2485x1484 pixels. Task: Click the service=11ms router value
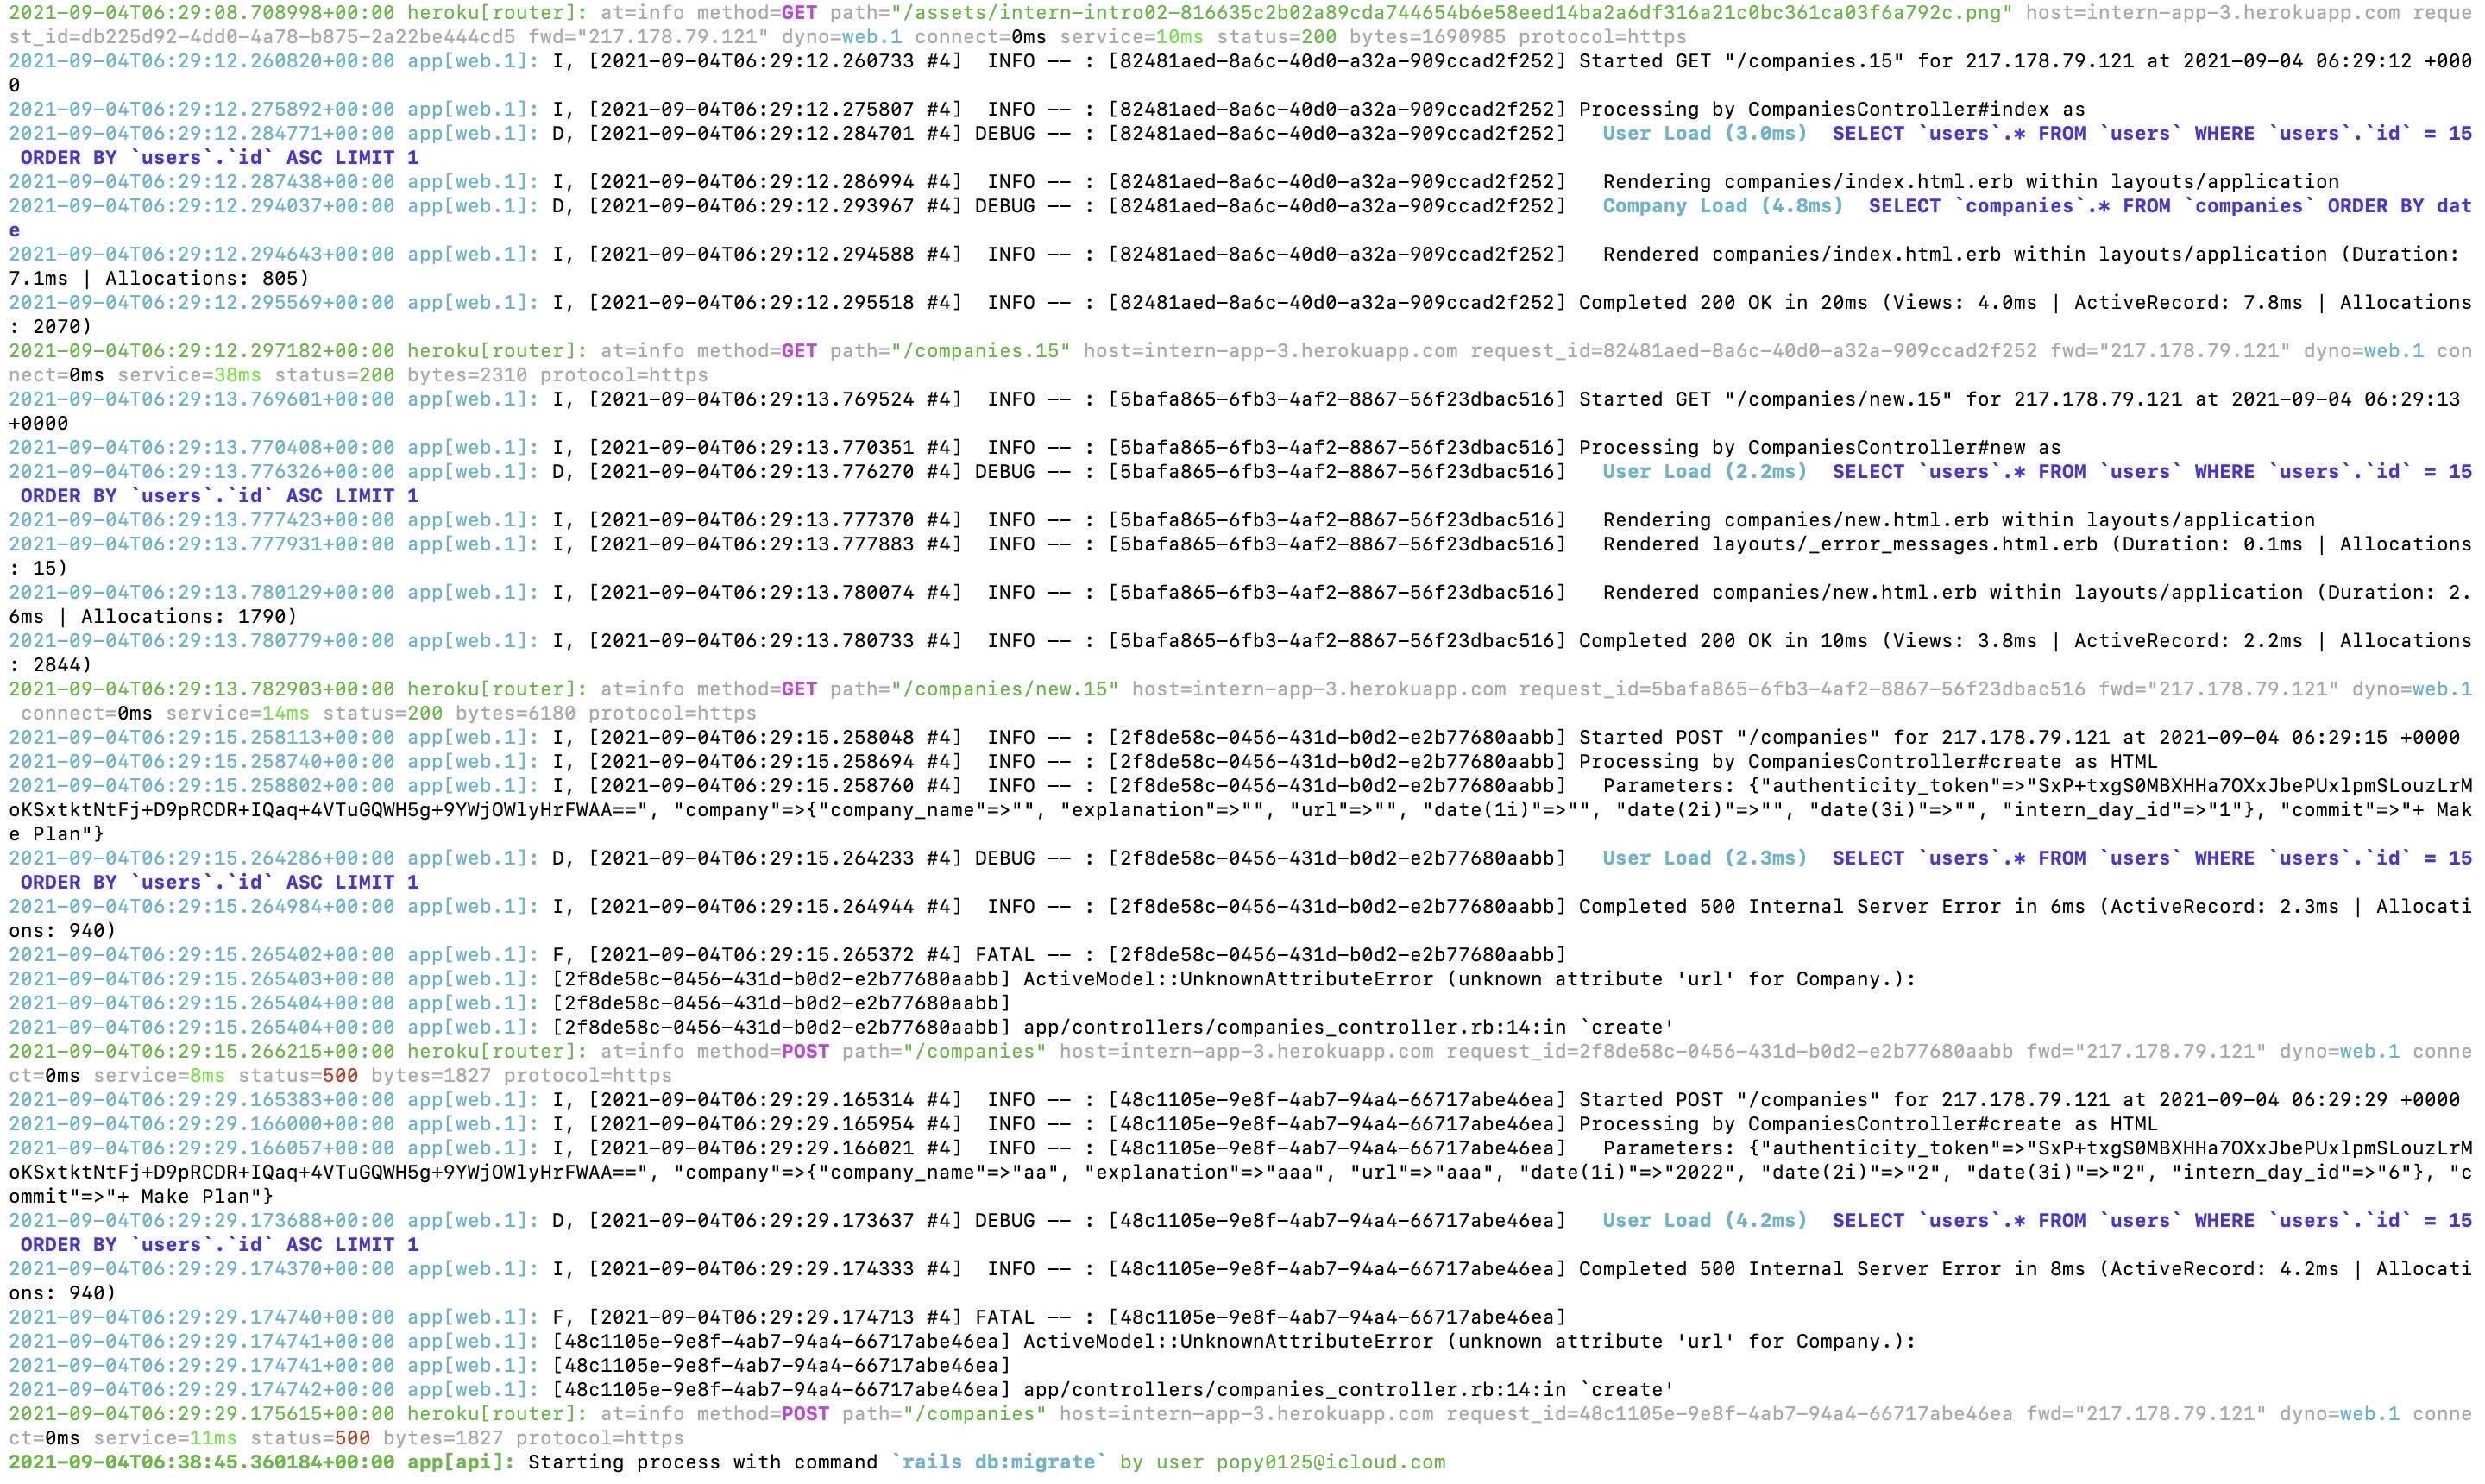pos(165,1438)
